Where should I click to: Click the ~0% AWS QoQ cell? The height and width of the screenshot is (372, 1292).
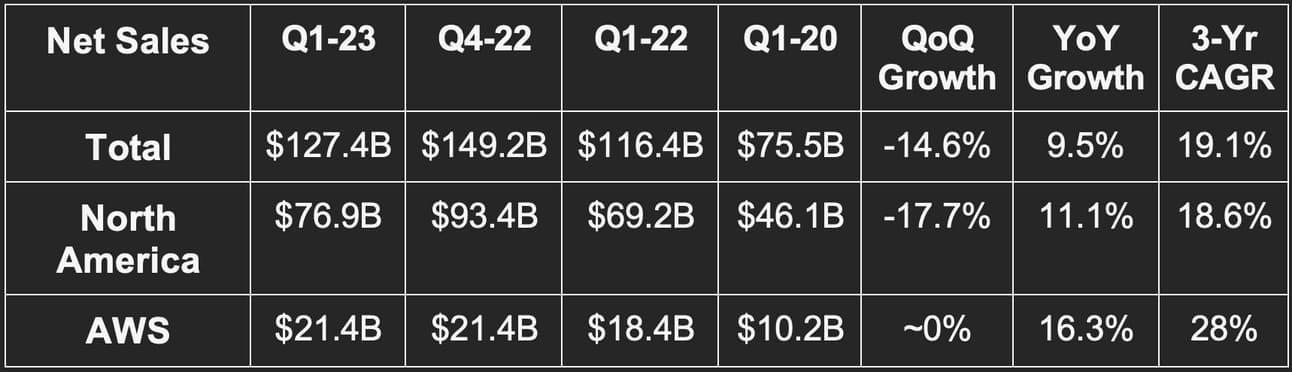pos(936,329)
